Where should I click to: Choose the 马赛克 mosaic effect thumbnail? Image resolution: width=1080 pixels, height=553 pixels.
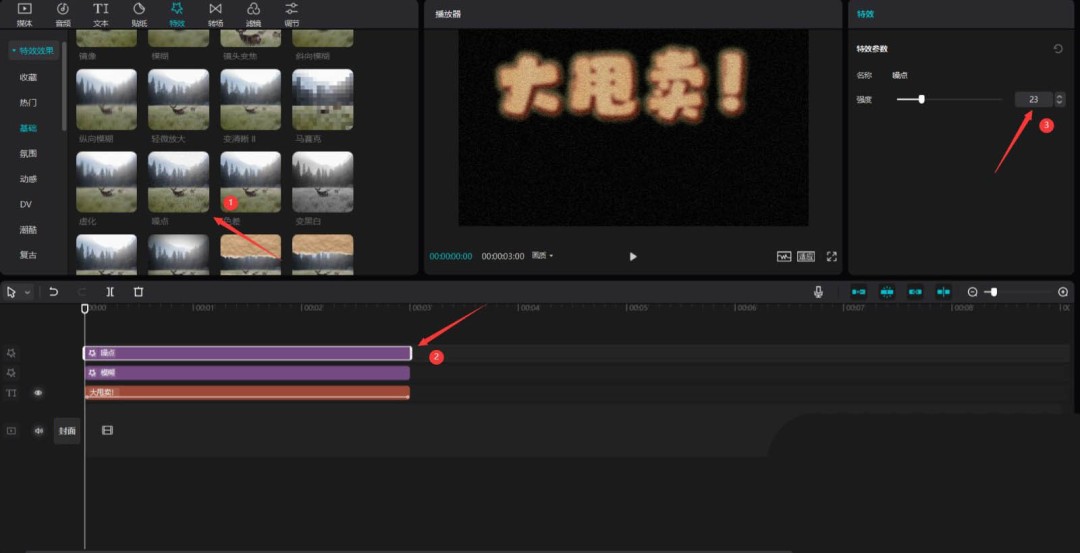point(322,99)
